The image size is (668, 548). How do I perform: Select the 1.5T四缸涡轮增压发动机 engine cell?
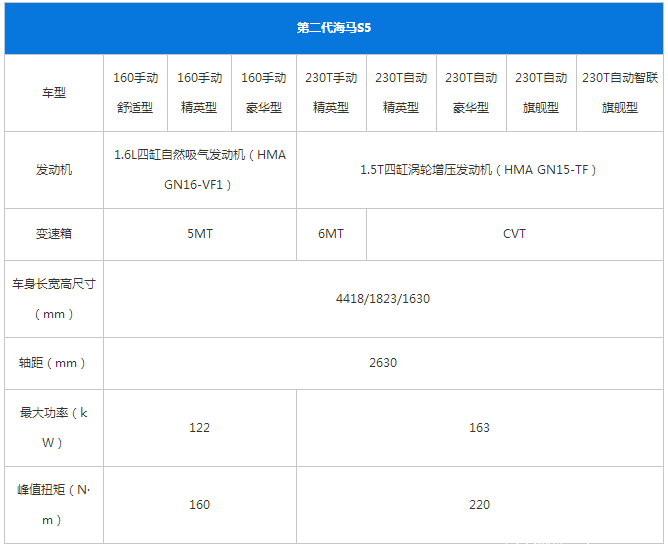click(x=479, y=170)
